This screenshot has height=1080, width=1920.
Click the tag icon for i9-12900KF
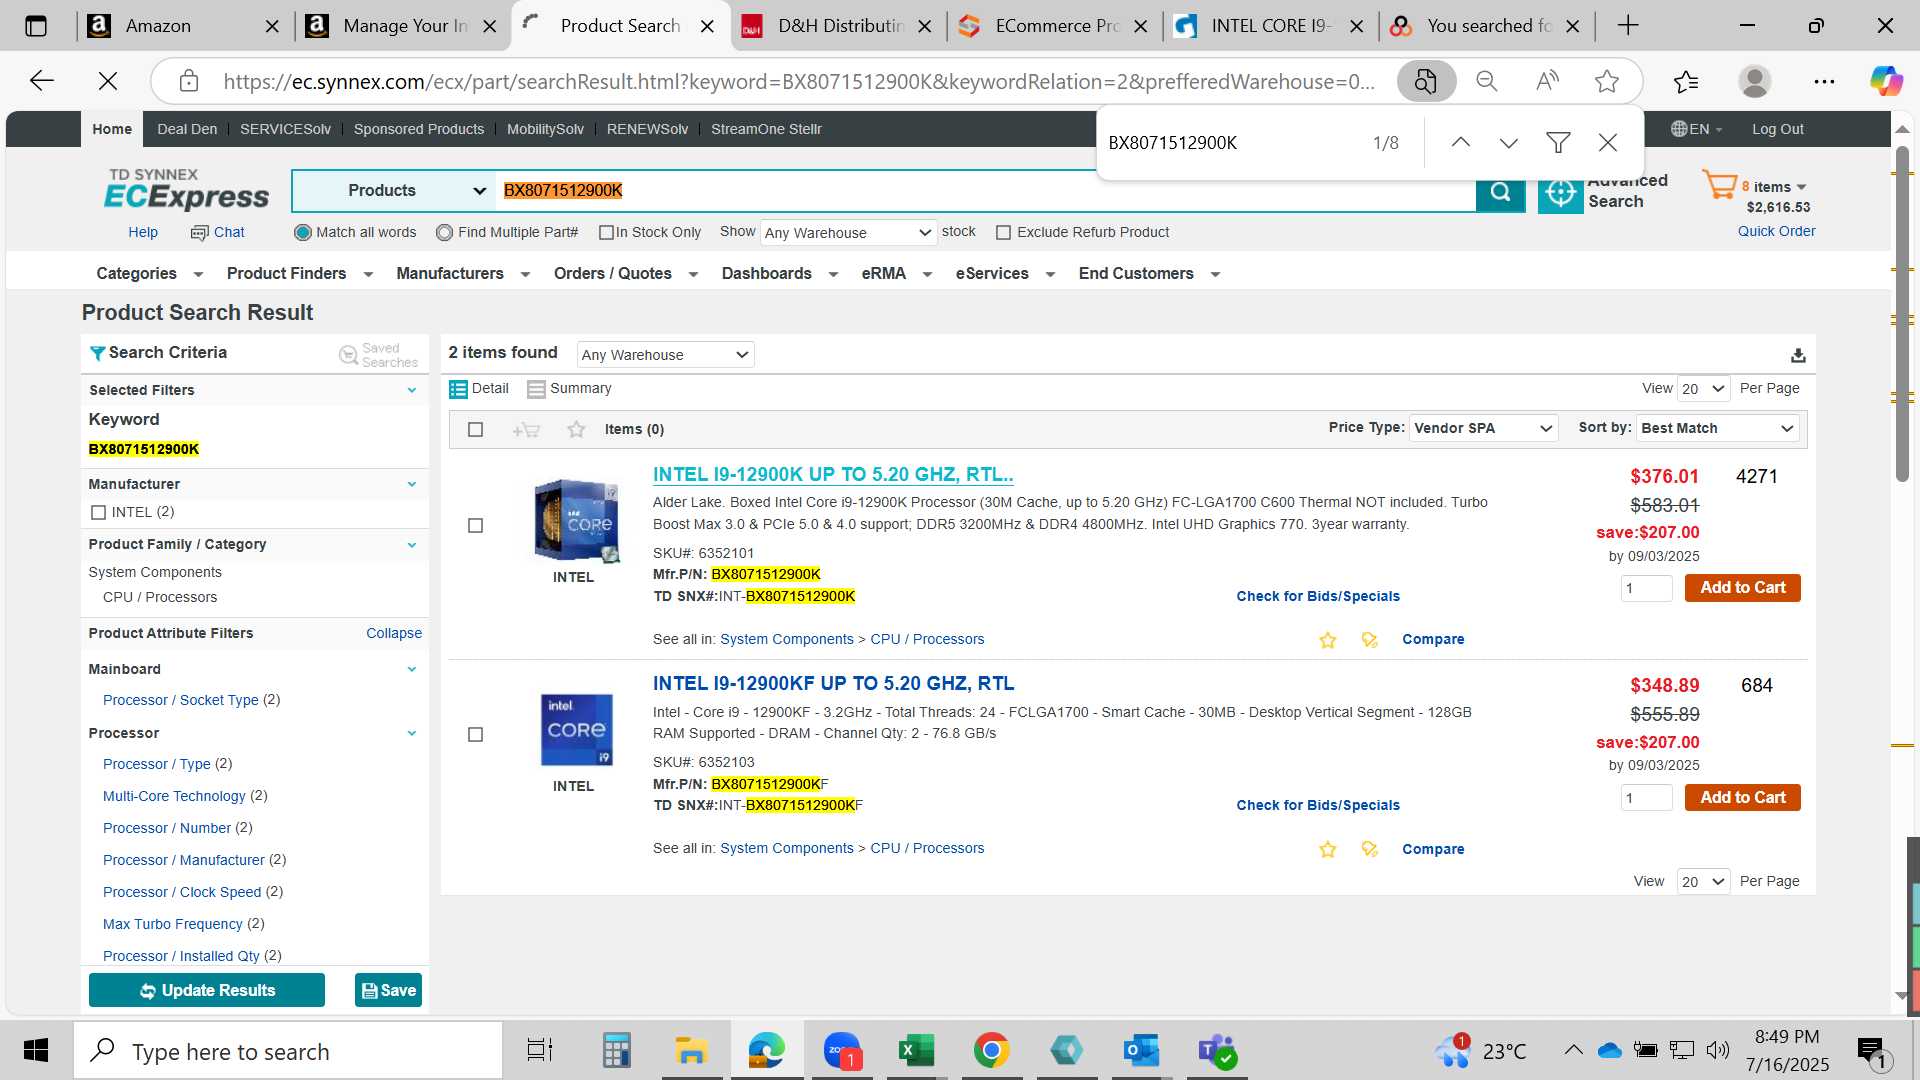pos(1370,849)
